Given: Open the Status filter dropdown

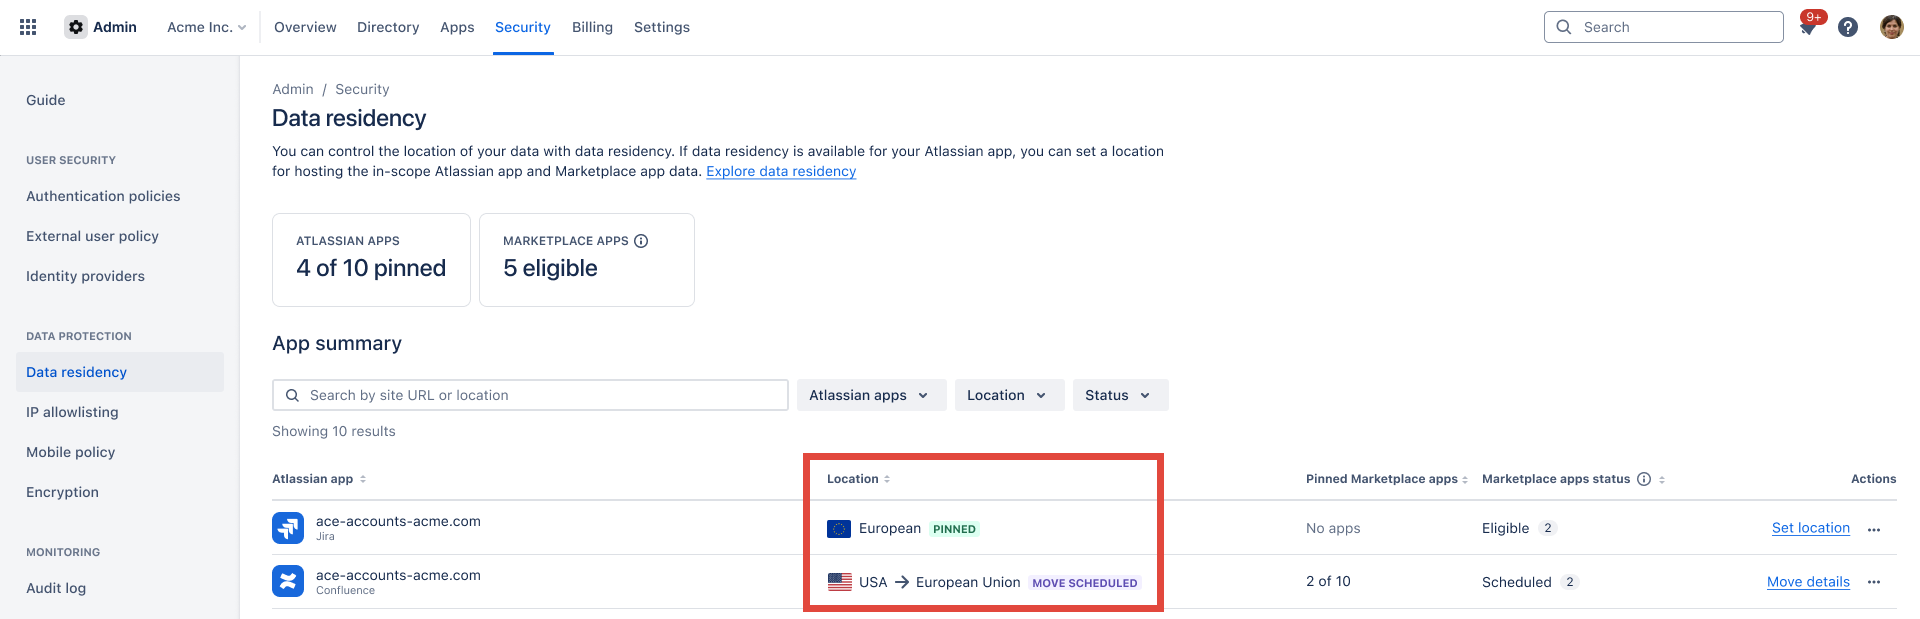Looking at the screenshot, I should coord(1120,395).
